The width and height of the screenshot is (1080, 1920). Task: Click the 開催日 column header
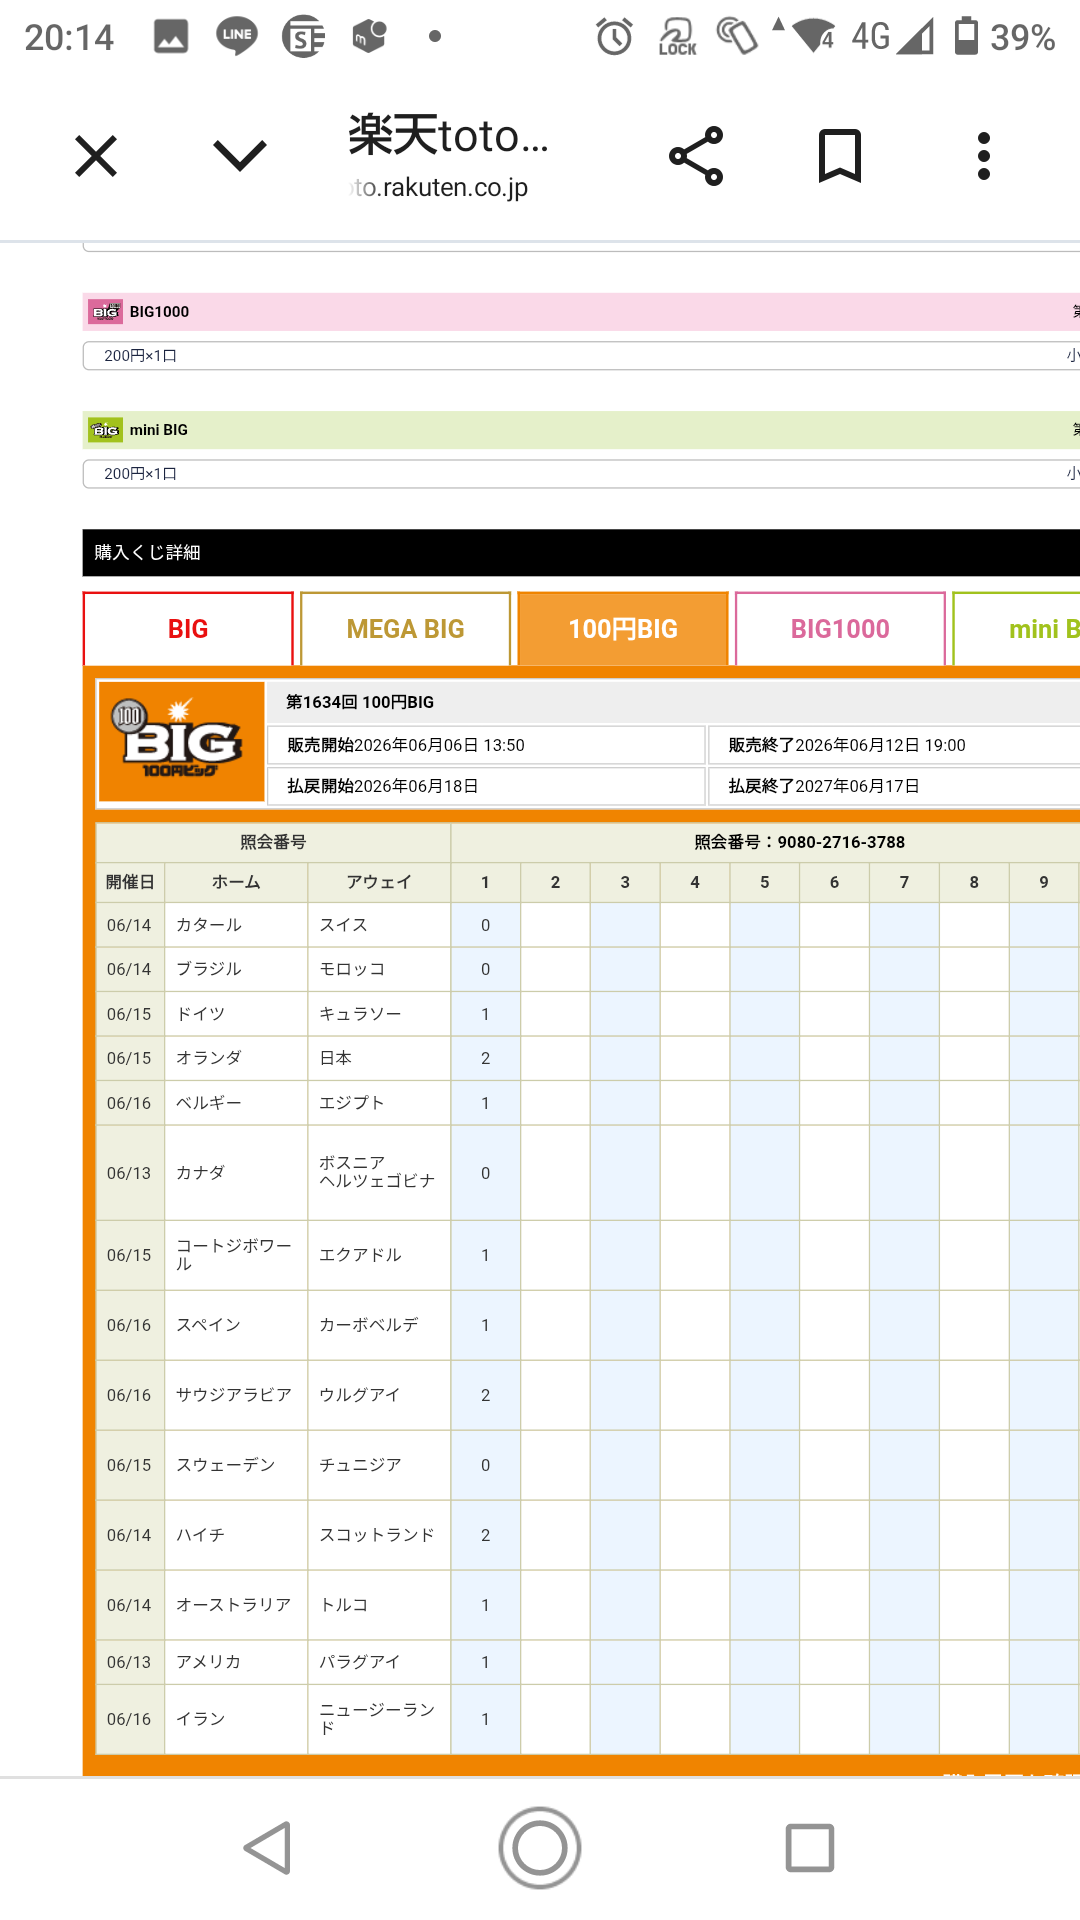point(130,882)
